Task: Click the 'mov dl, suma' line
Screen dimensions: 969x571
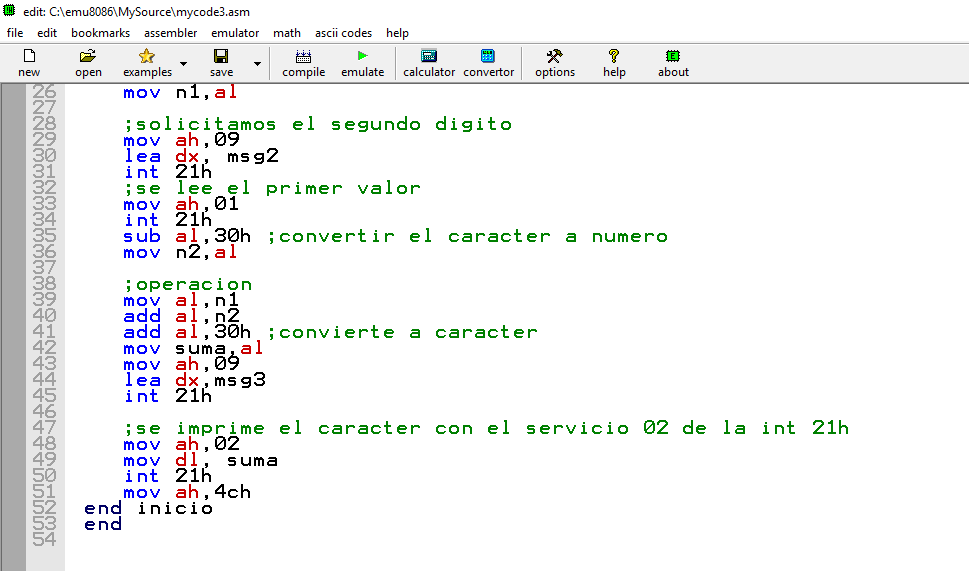Action: point(200,460)
